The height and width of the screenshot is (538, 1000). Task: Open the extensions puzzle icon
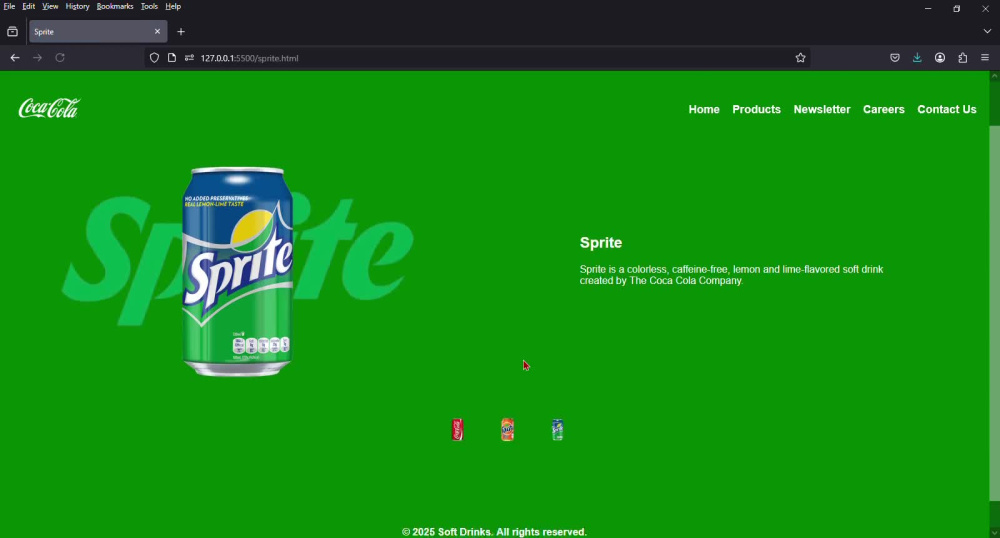tap(962, 58)
